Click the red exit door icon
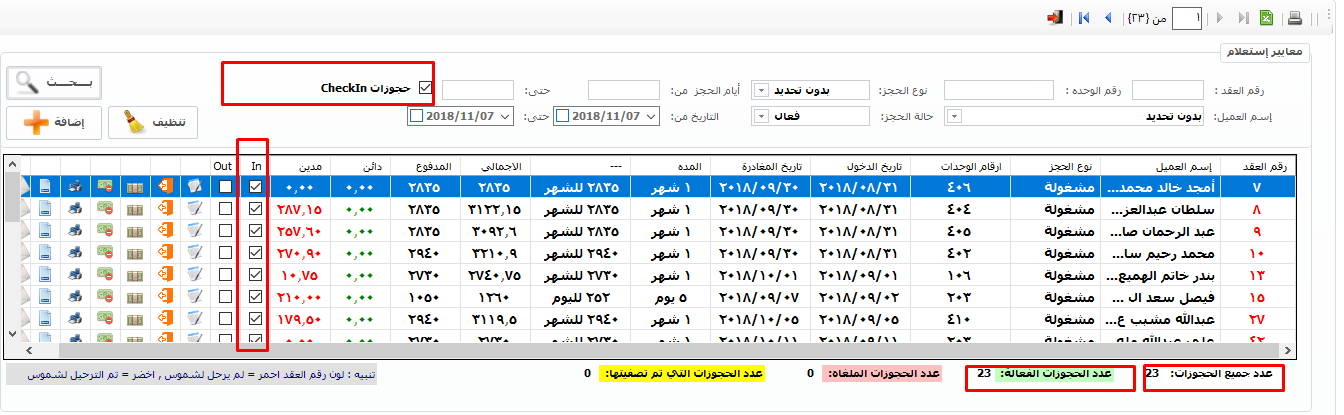Image resolution: width=1344 pixels, height=415 pixels. (1053, 18)
